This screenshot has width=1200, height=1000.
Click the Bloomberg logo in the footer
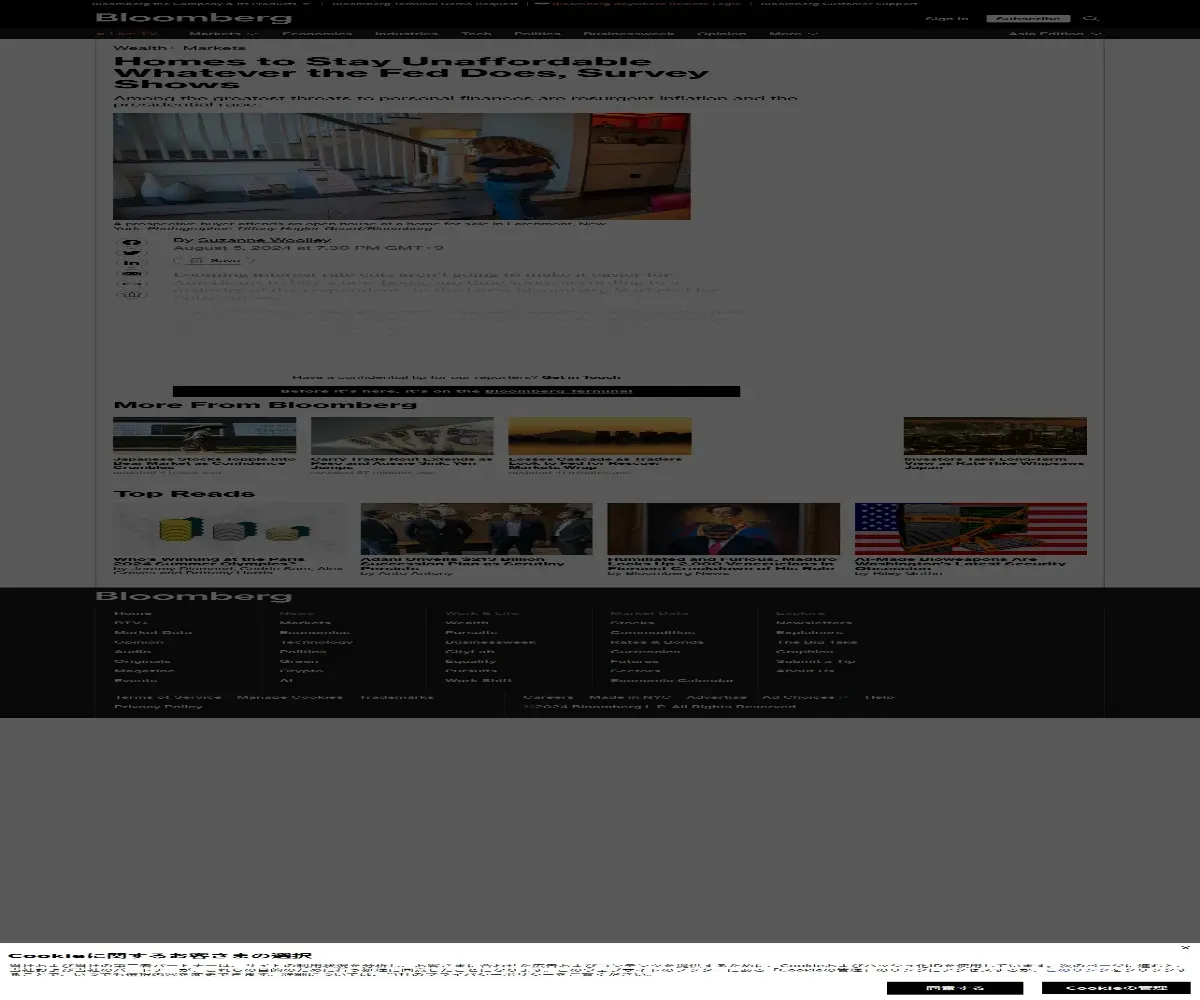(193, 596)
